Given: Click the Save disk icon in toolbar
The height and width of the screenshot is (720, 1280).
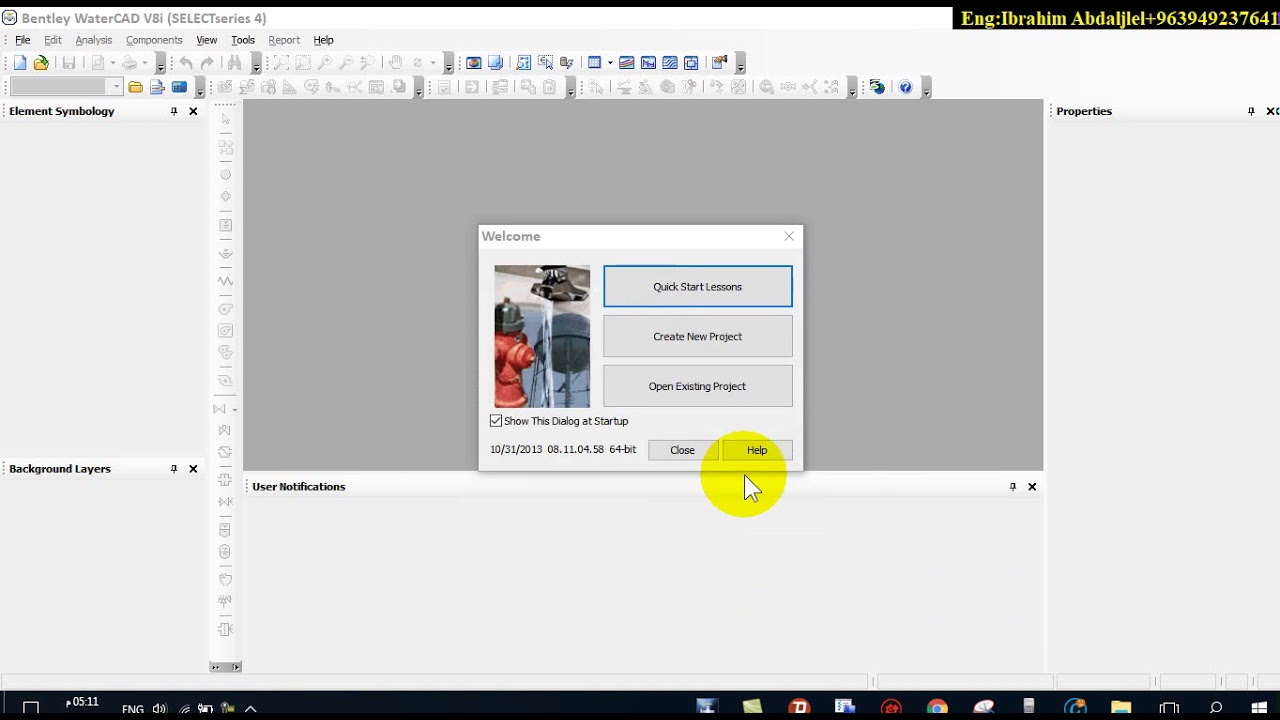Looking at the screenshot, I should pyautogui.click(x=69, y=63).
